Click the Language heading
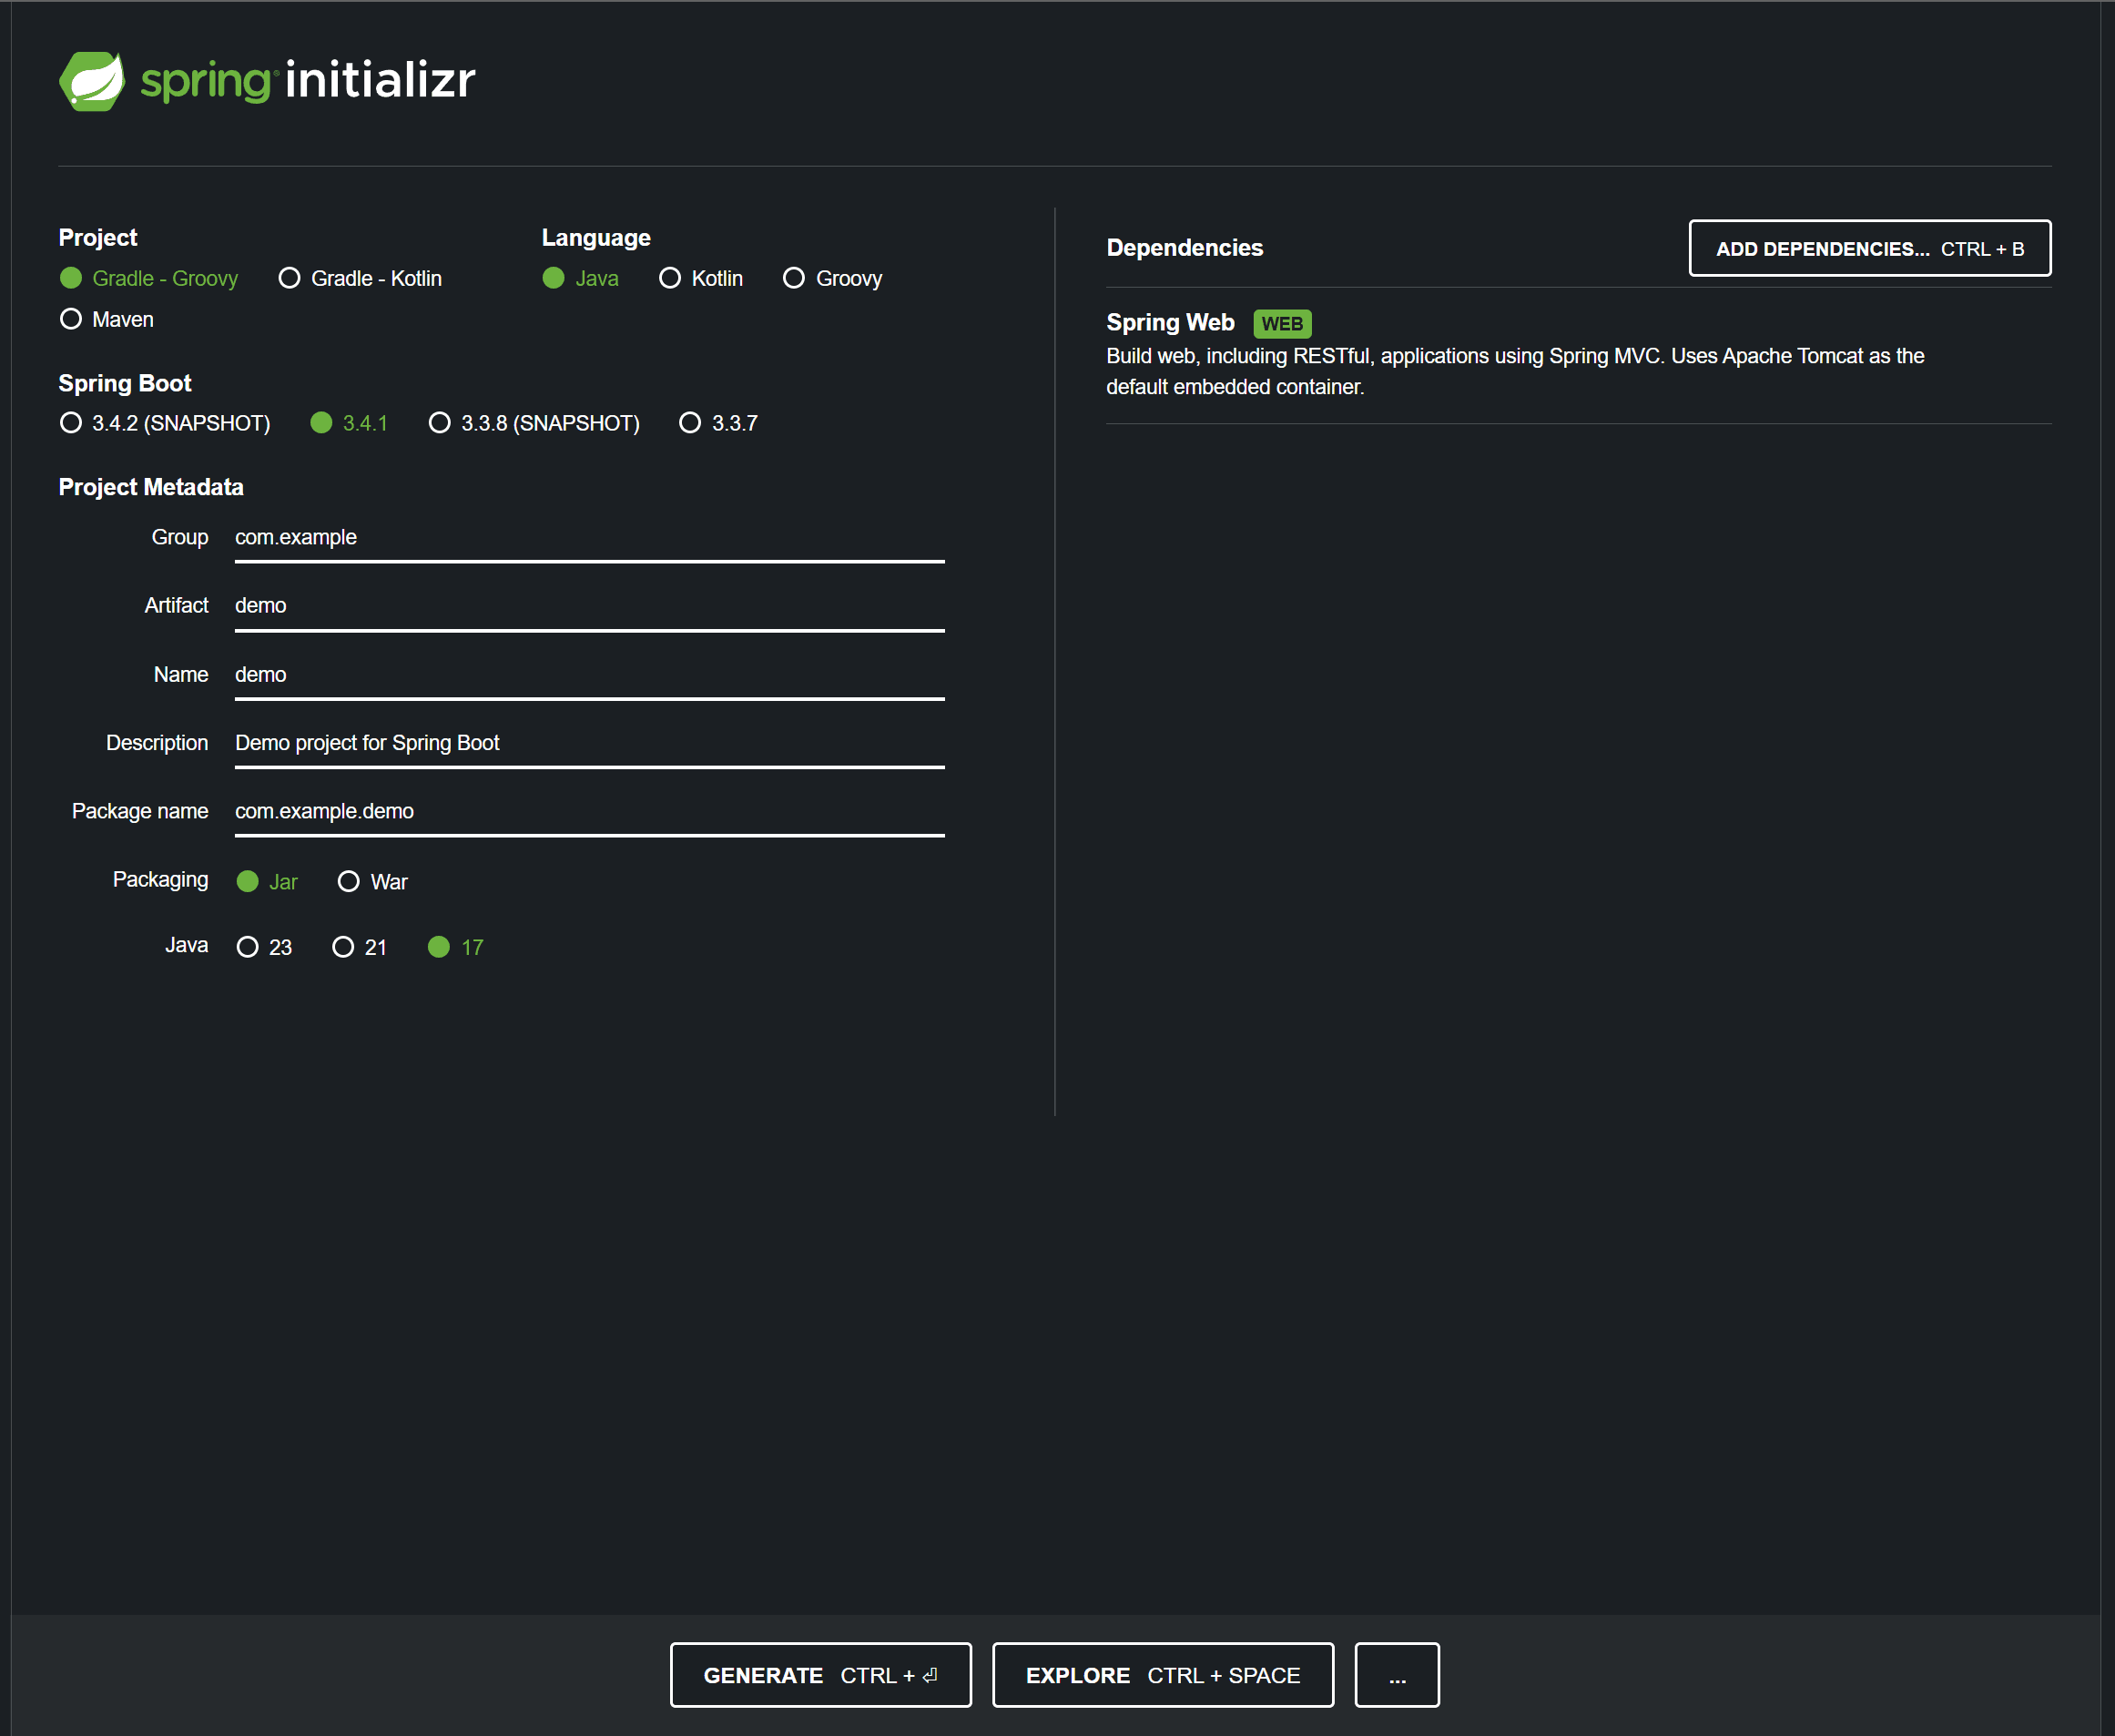Viewport: 2115px width, 1736px height. (x=596, y=238)
